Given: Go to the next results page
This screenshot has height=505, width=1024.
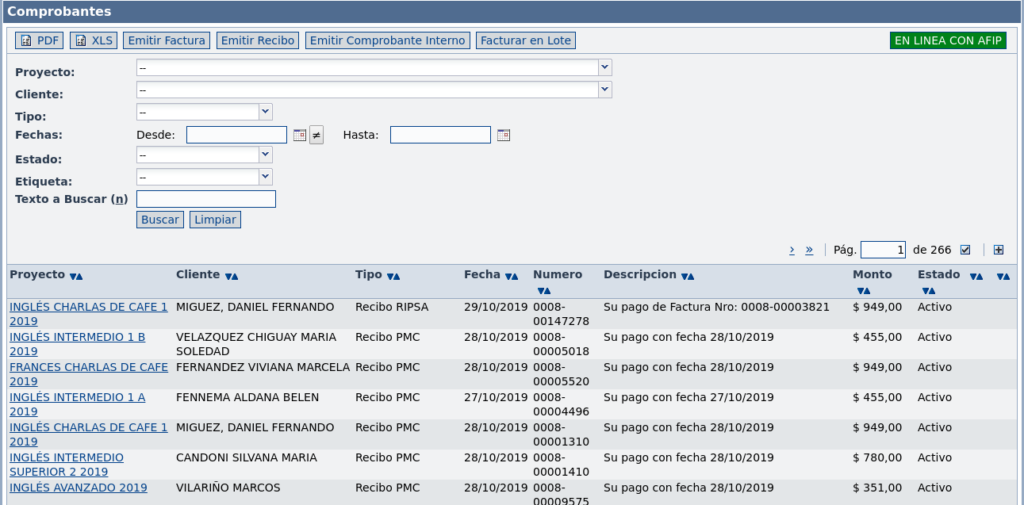Looking at the screenshot, I should [792, 250].
